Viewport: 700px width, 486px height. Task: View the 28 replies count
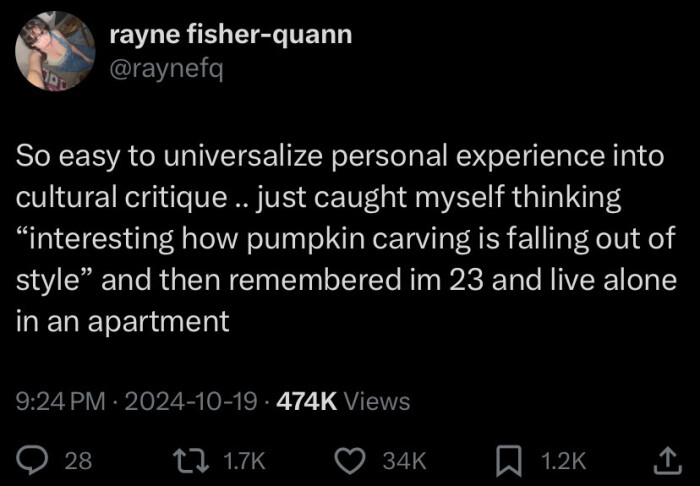[x=78, y=460]
